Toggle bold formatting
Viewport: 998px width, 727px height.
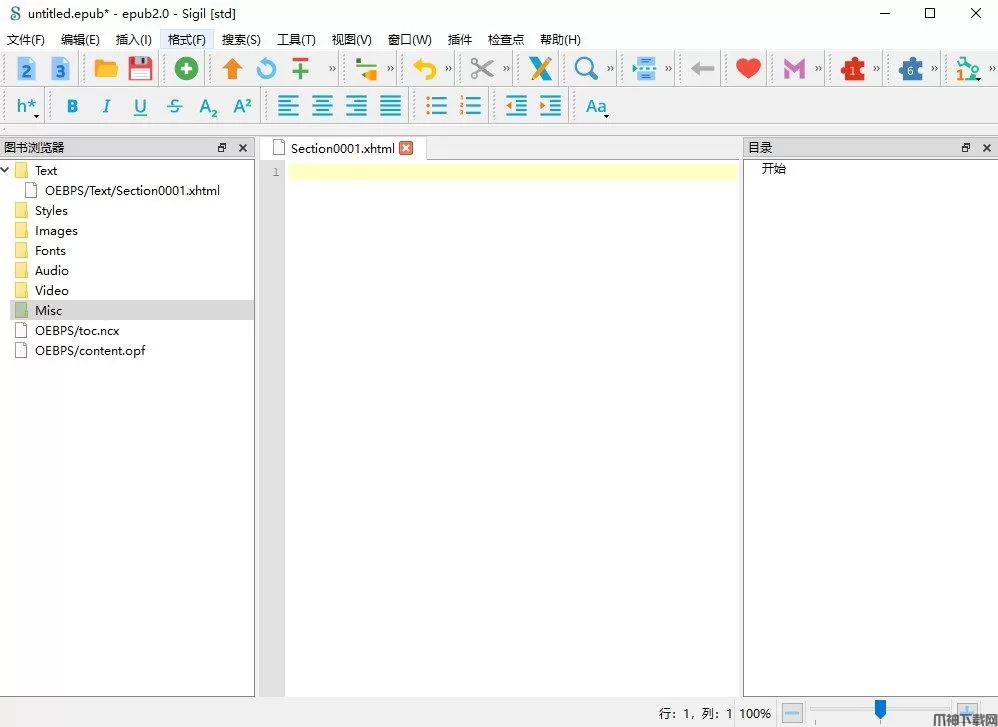pyautogui.click(x=72, y=107)
